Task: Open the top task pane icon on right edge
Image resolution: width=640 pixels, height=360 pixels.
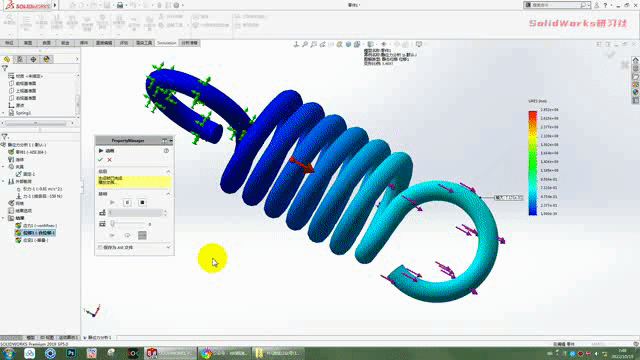Action: point(636,60)
